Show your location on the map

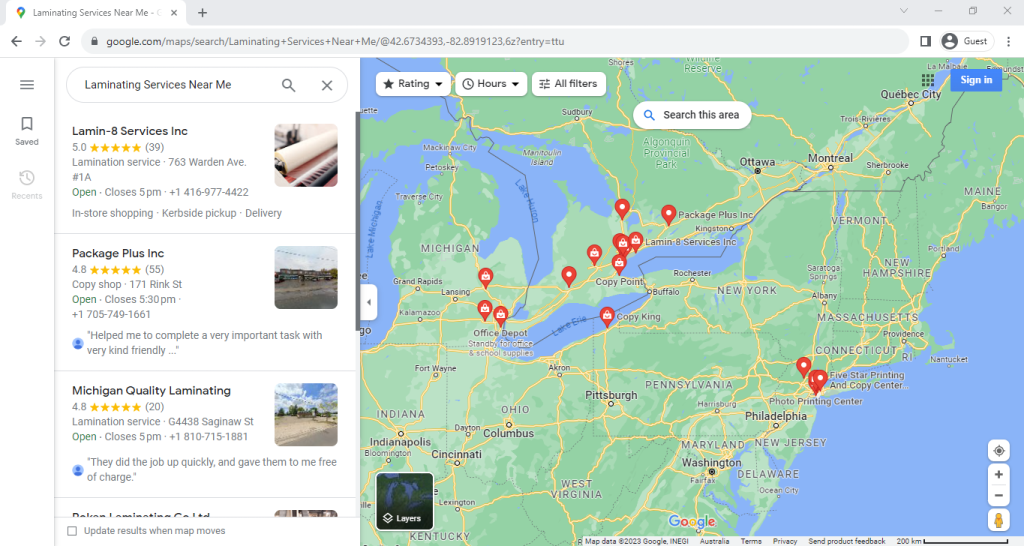(999, 451)
